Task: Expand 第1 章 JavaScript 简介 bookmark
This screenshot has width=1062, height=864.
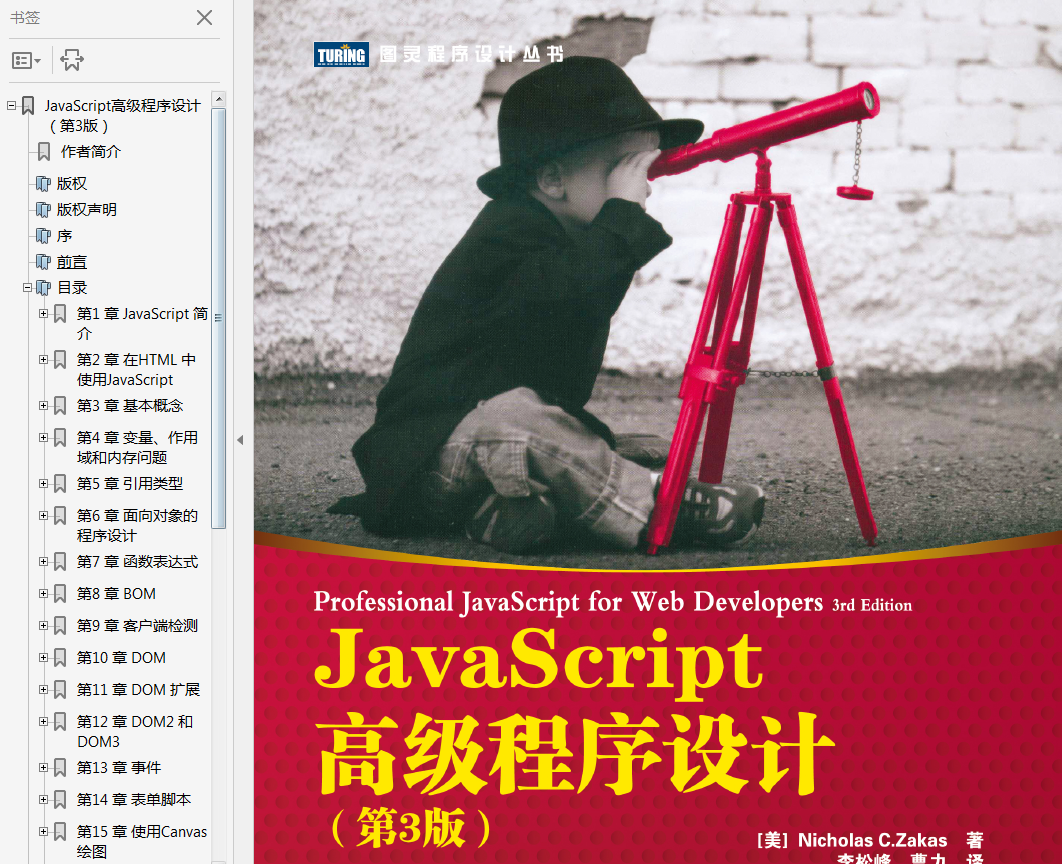Action: coord(43,314)
